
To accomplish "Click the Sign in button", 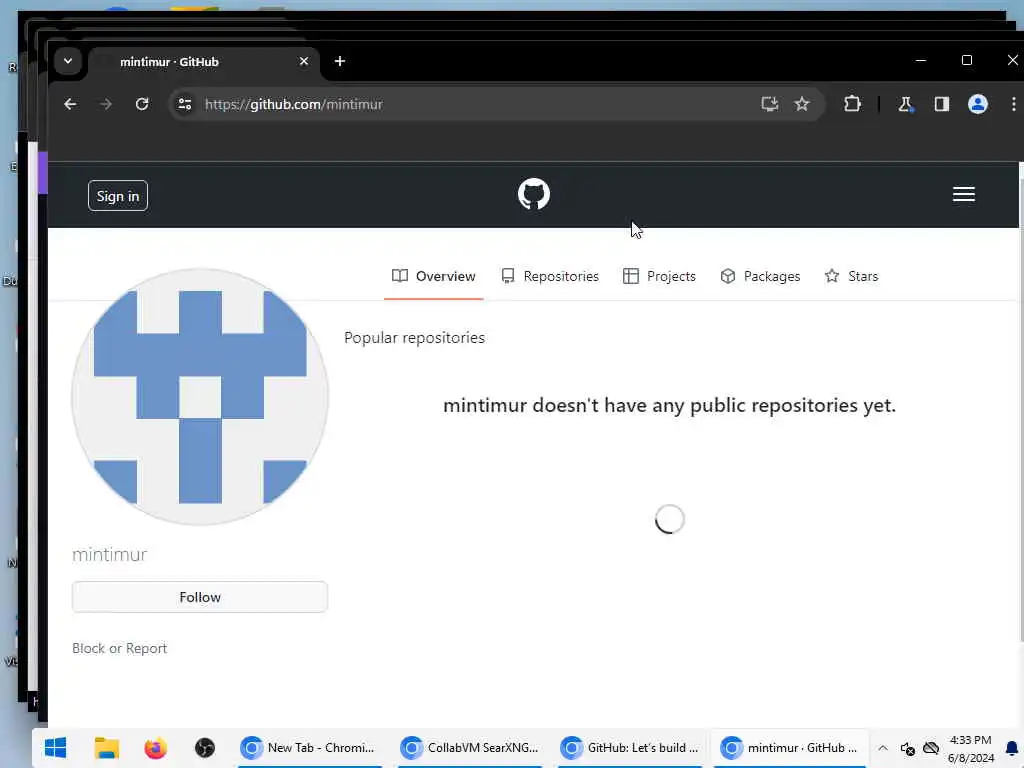I will click(118, 196).
